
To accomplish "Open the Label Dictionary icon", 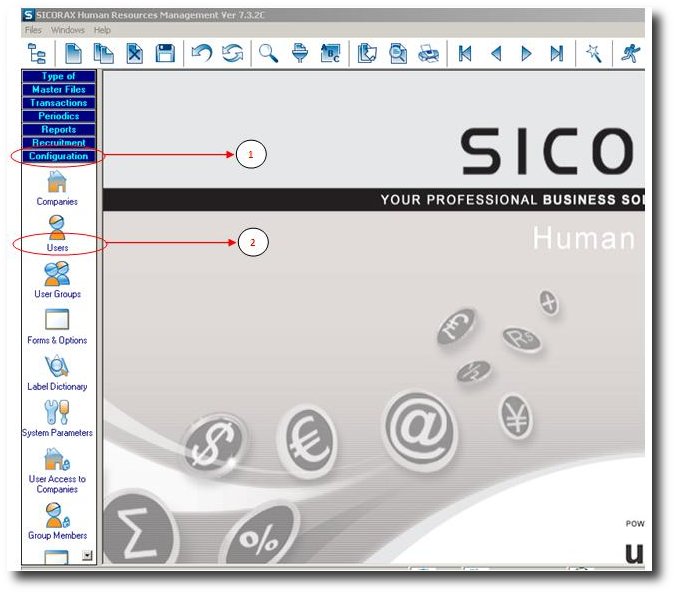I will click(57, 366).
